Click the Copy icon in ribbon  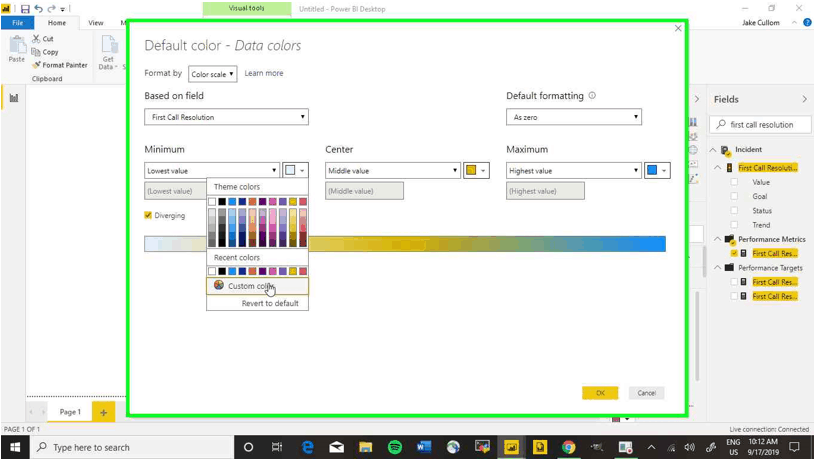(36, 52)
